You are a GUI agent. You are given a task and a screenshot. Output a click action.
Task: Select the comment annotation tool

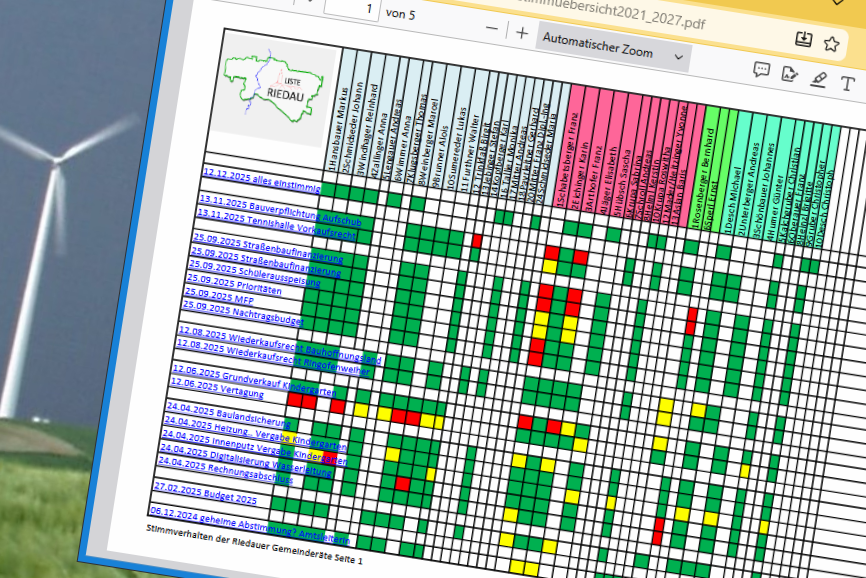click(x=761, y=70)
